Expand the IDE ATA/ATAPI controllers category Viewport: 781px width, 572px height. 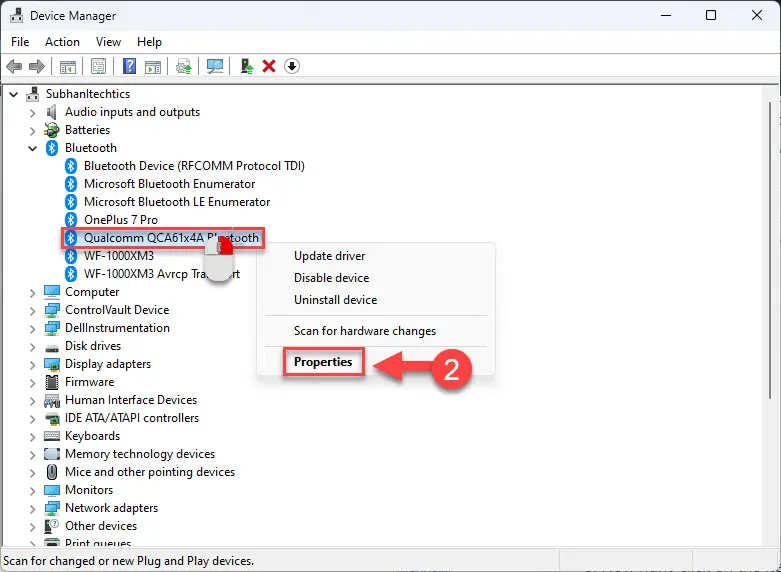[32, 419]
